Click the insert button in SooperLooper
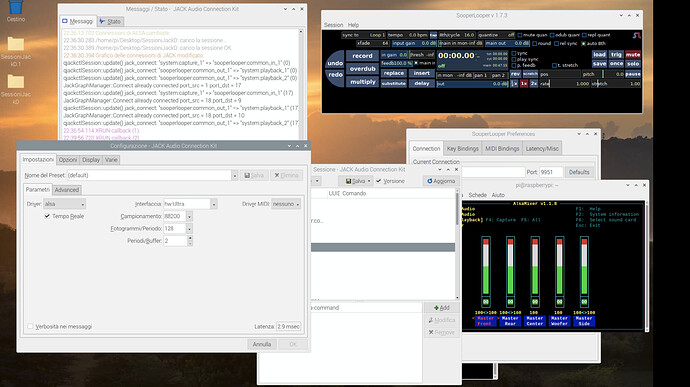 click(x=422, y=73)
